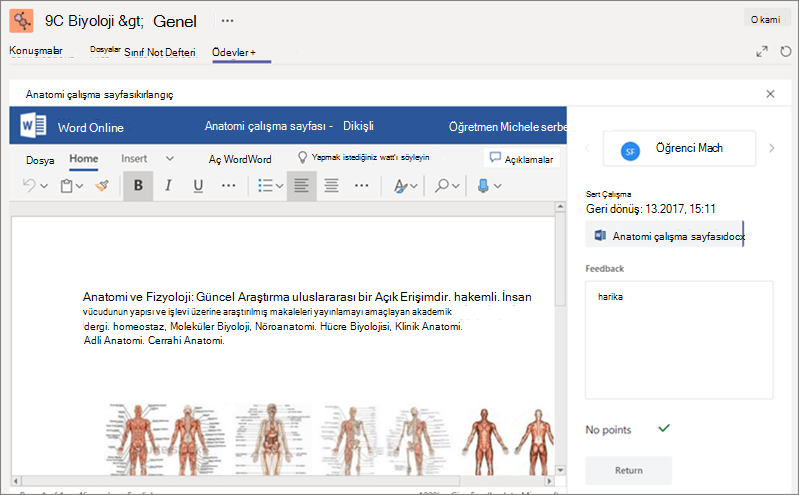
Task: Open the Dictate dropdown arrow
Action: 498,186
